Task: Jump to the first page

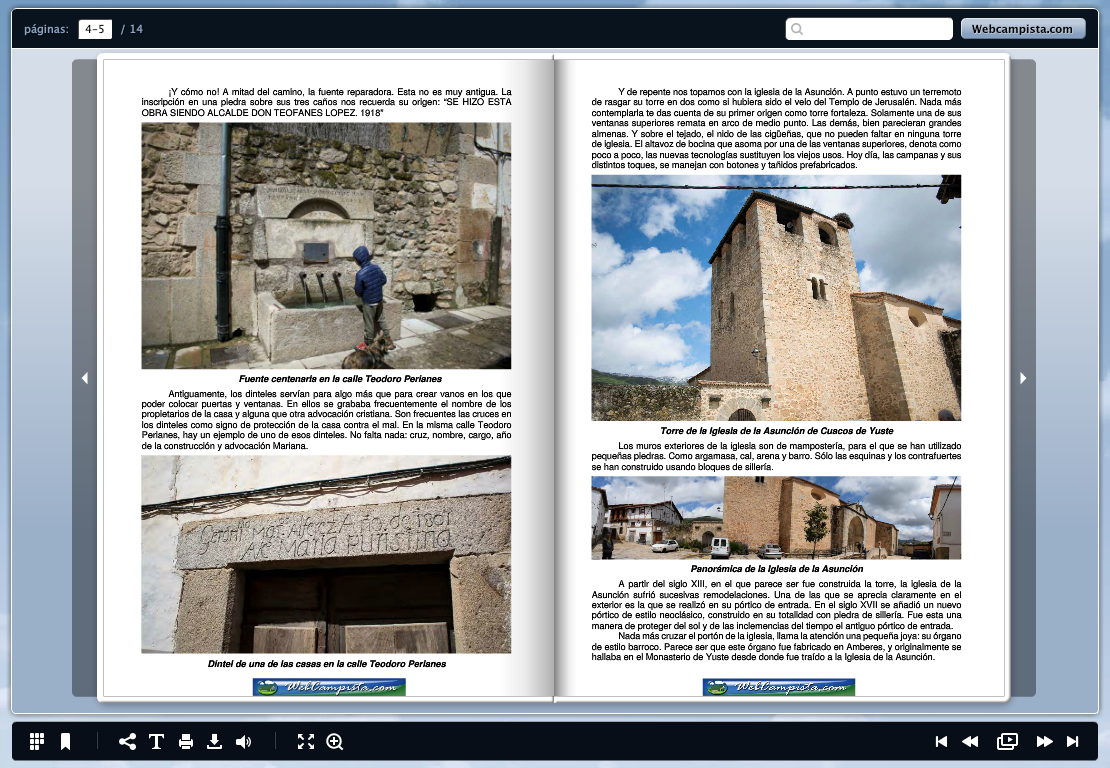Action: pyautogui.click(x=941, y=741)
